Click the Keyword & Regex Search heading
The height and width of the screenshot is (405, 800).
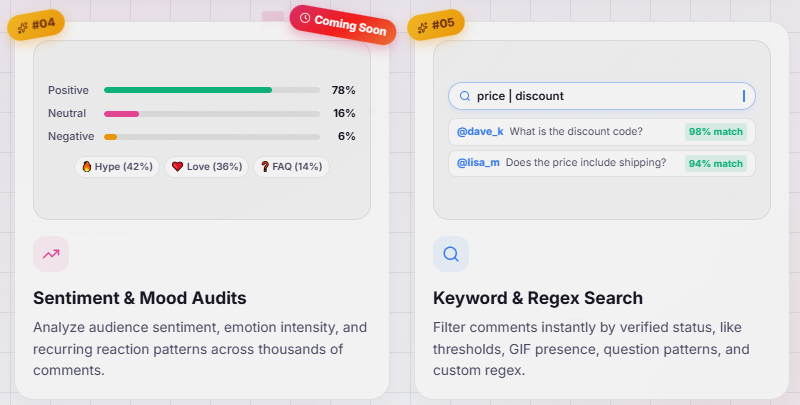coord(538,298)
